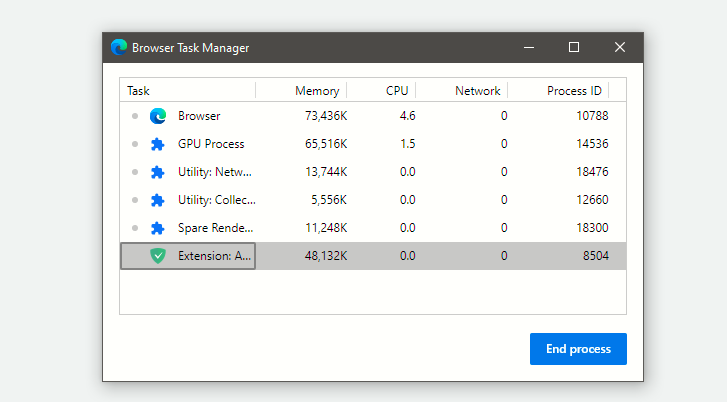Select the Spare Renderer puzzle icon
Screen dimensions: 727x402
[x=158, y=228]
